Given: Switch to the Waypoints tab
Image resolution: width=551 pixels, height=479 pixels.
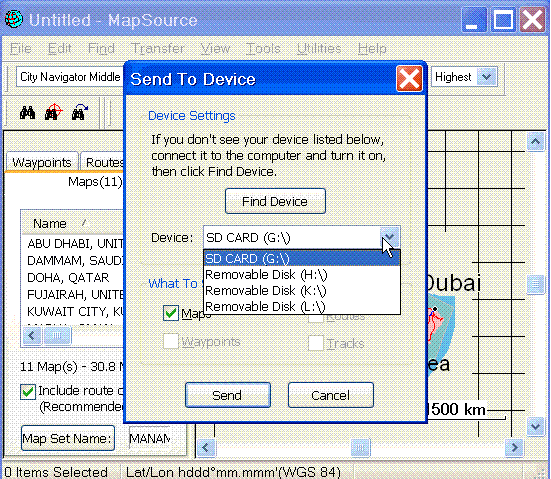Looking at the screenshot, I should tap(41, 162).
